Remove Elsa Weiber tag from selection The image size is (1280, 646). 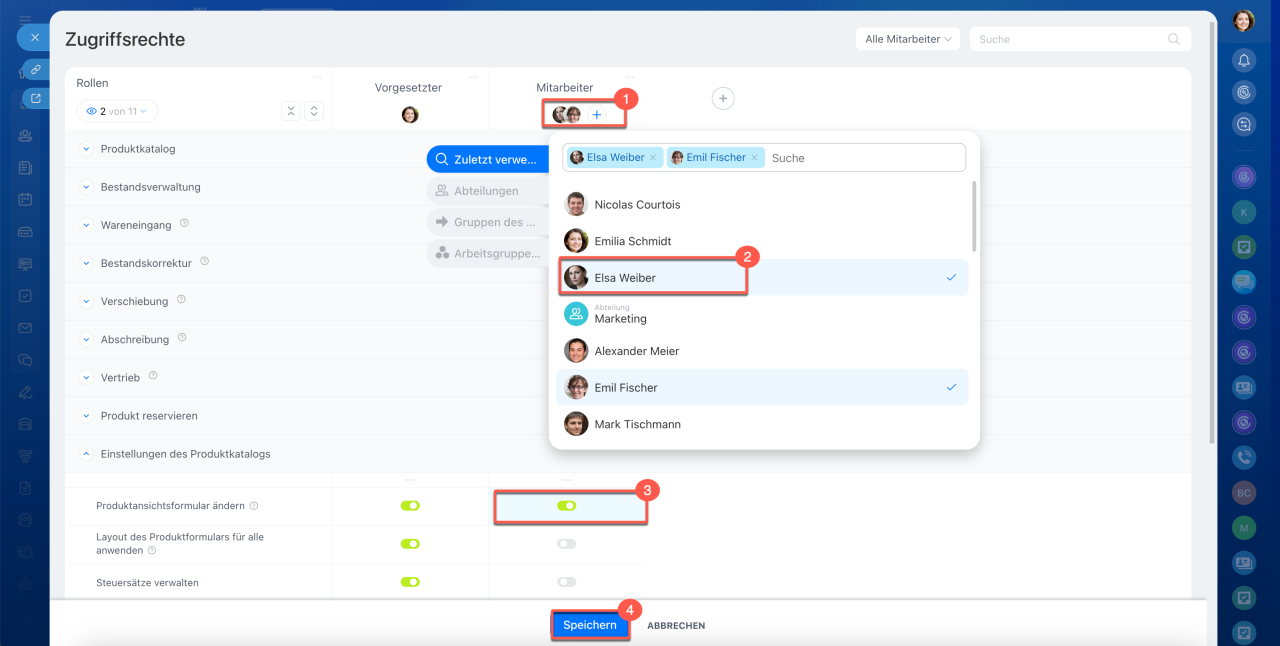coord(653,157)
